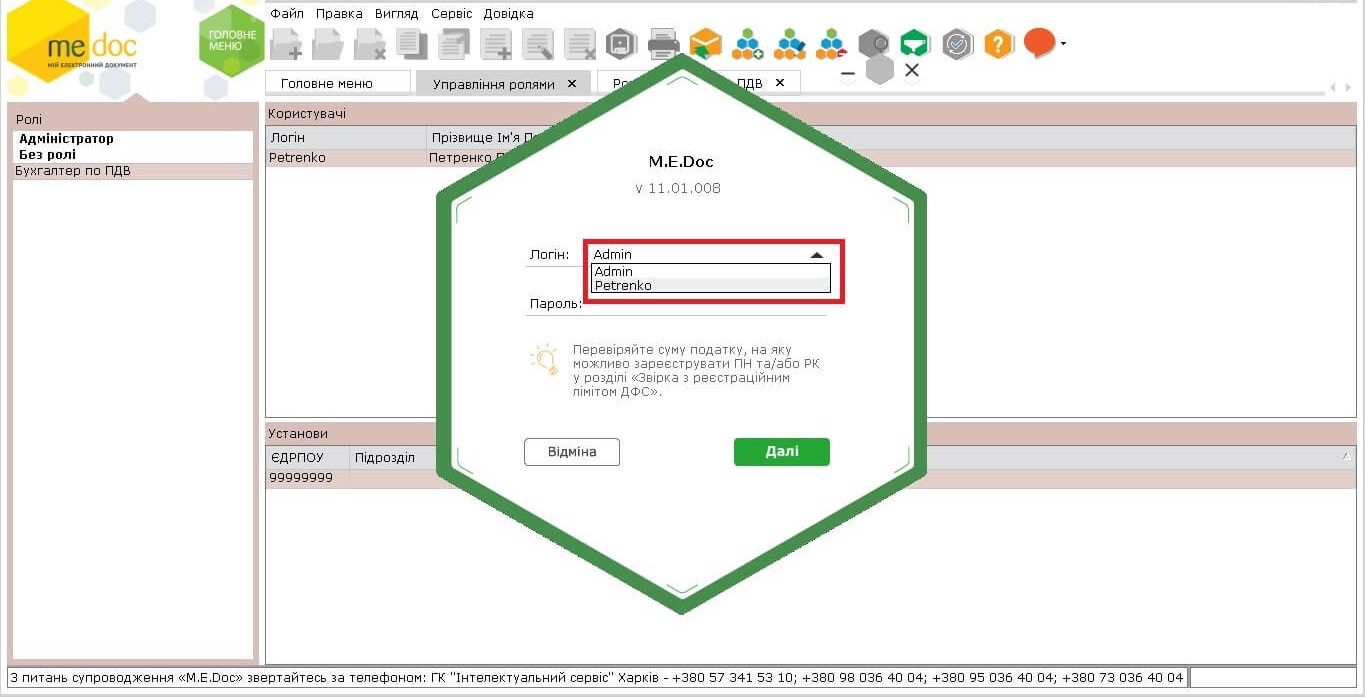This screenshot has height=698, width=1365.
Task: Open the Довідка menu
Action: (x=508, y=14)
